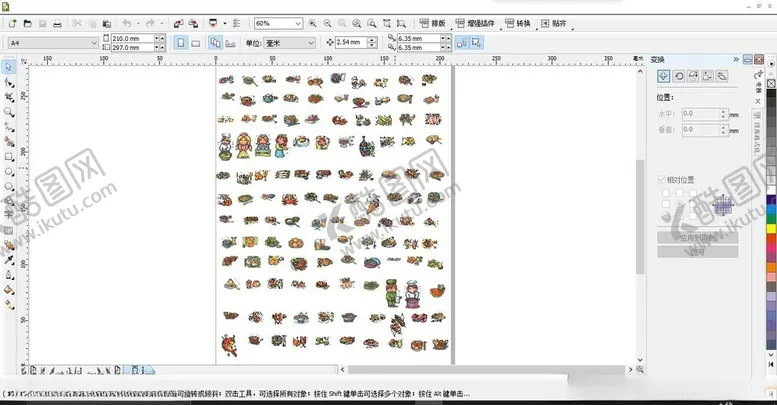Open the undo history dropdown arrow

(x=138, y=23)
